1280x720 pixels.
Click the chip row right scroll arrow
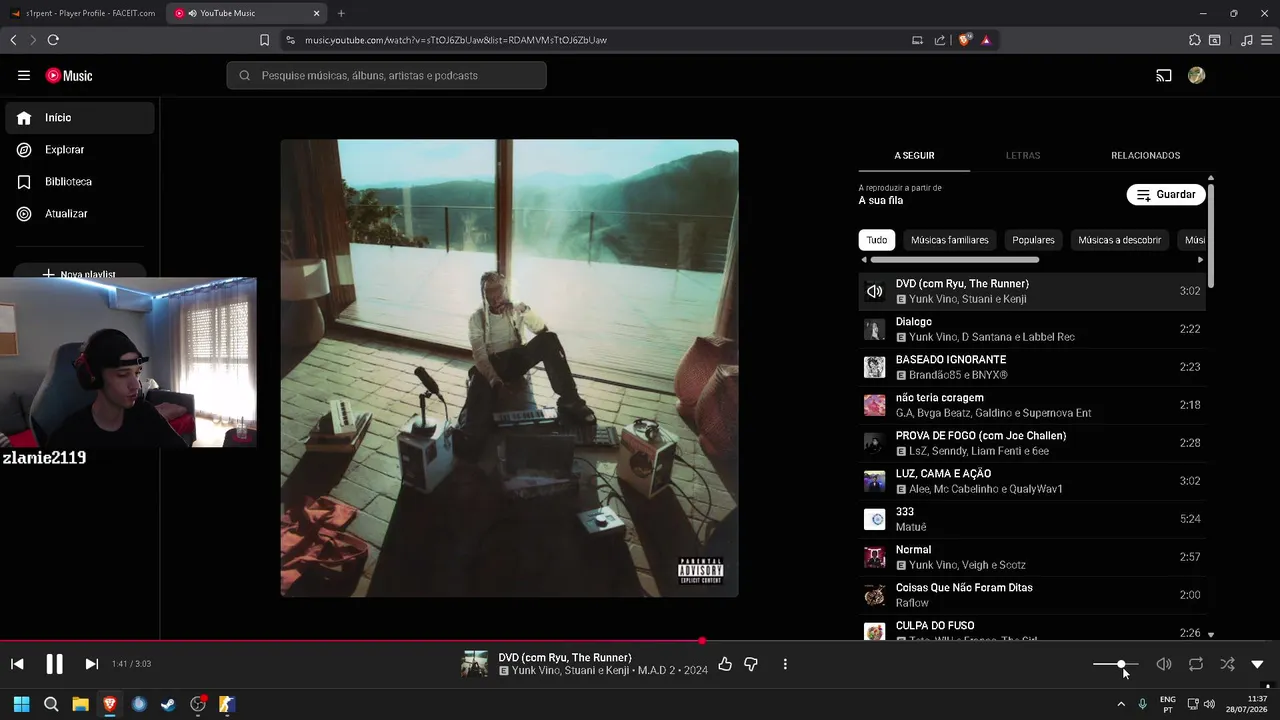tap(1200, 259)
